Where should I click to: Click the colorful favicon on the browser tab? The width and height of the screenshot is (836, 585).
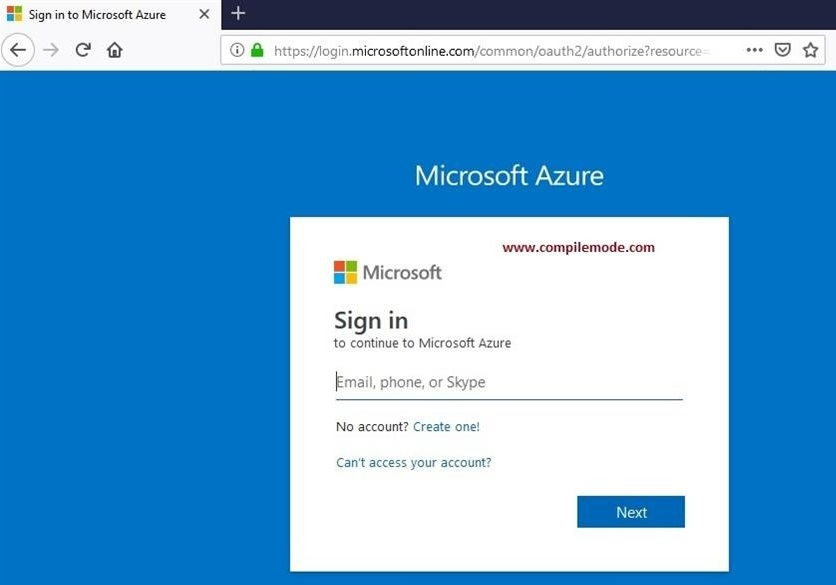(x=13, y=14)
